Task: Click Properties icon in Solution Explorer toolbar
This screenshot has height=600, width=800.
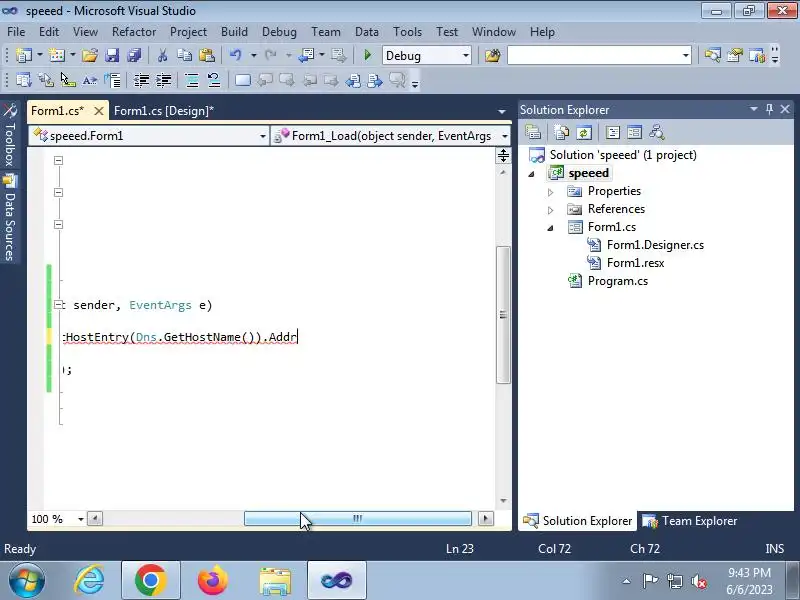Action: point(533,133)
